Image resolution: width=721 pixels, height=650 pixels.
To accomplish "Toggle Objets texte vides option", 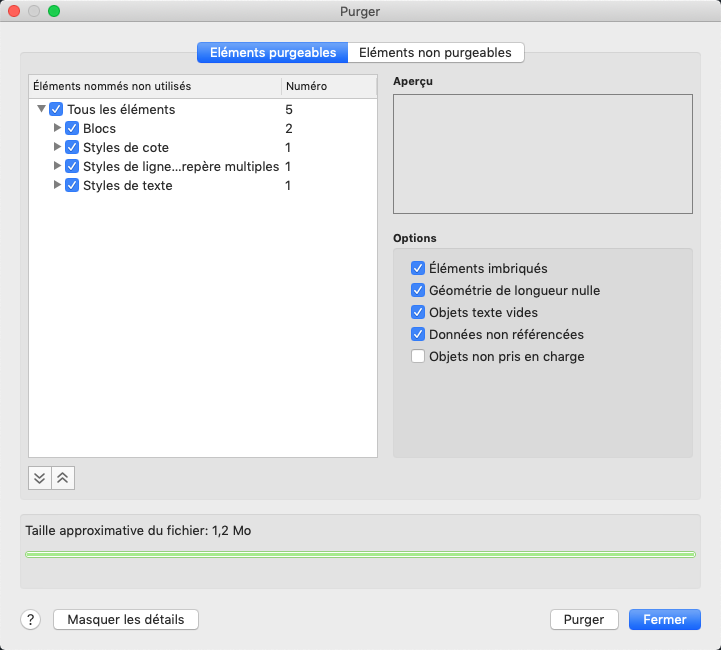I will click(x=418, y=312).
